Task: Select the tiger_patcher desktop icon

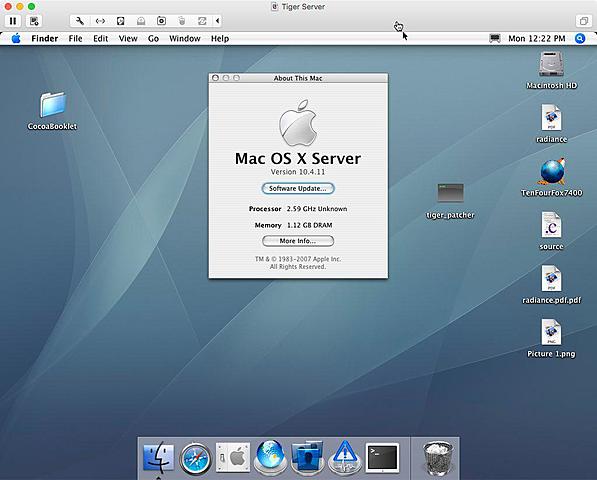Action: [450, 201]
